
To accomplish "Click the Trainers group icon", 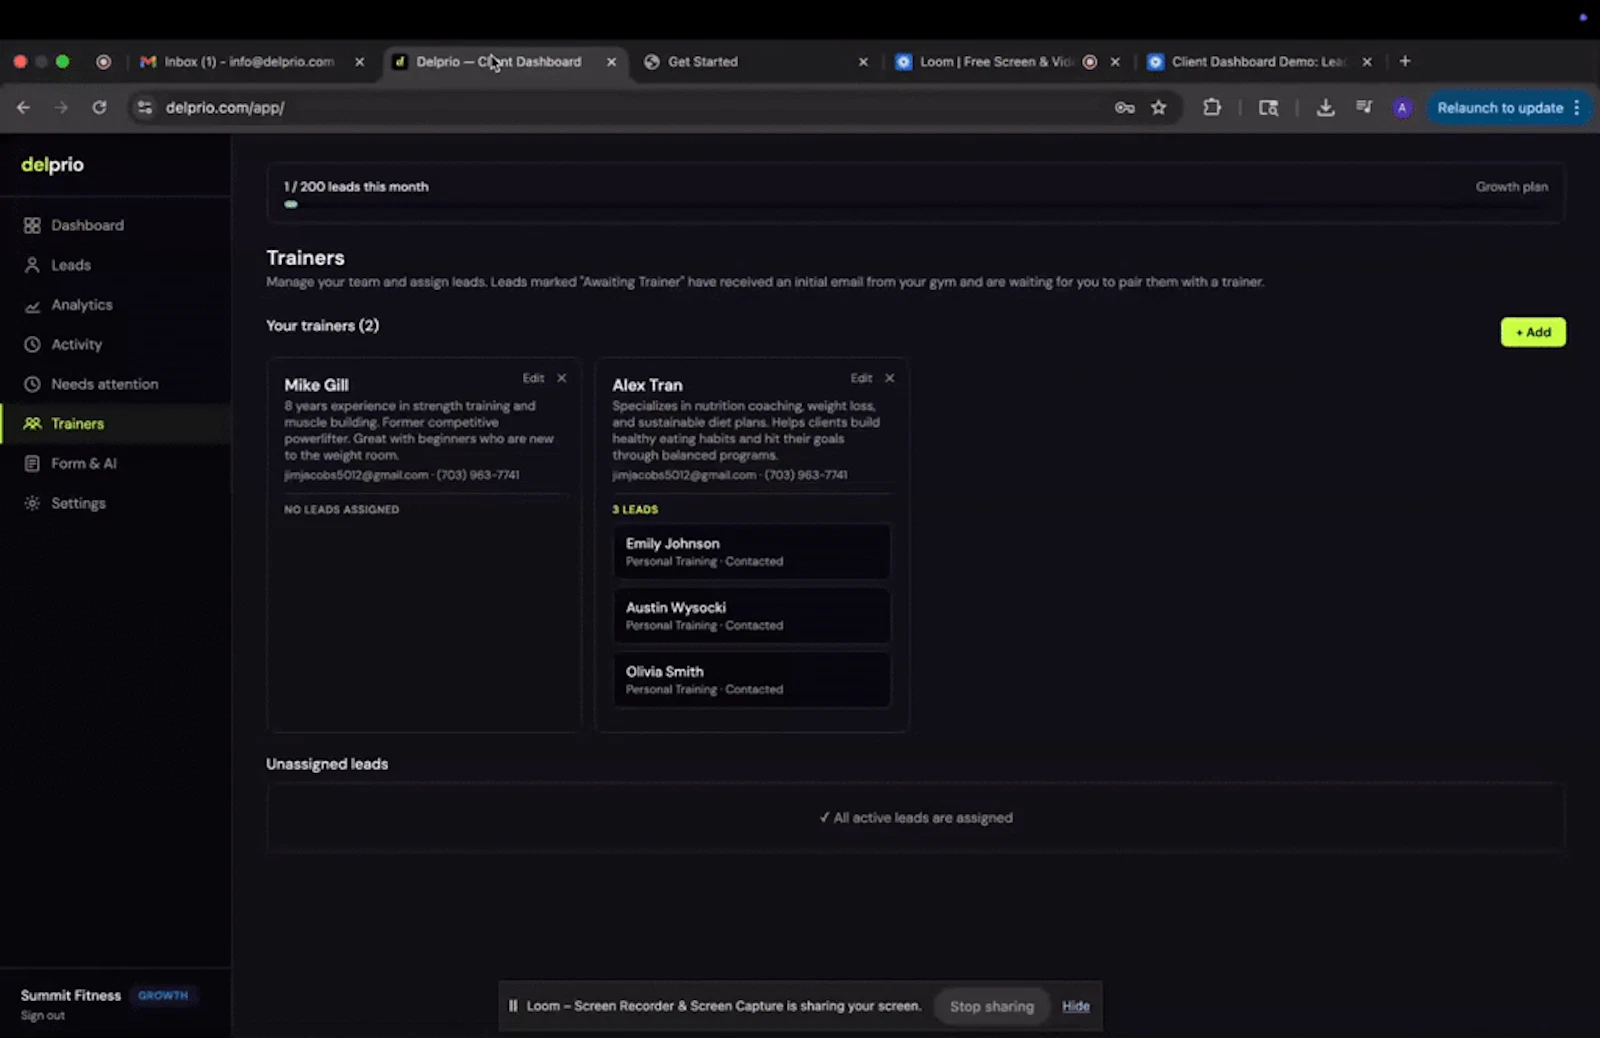I will click(32, 424).
